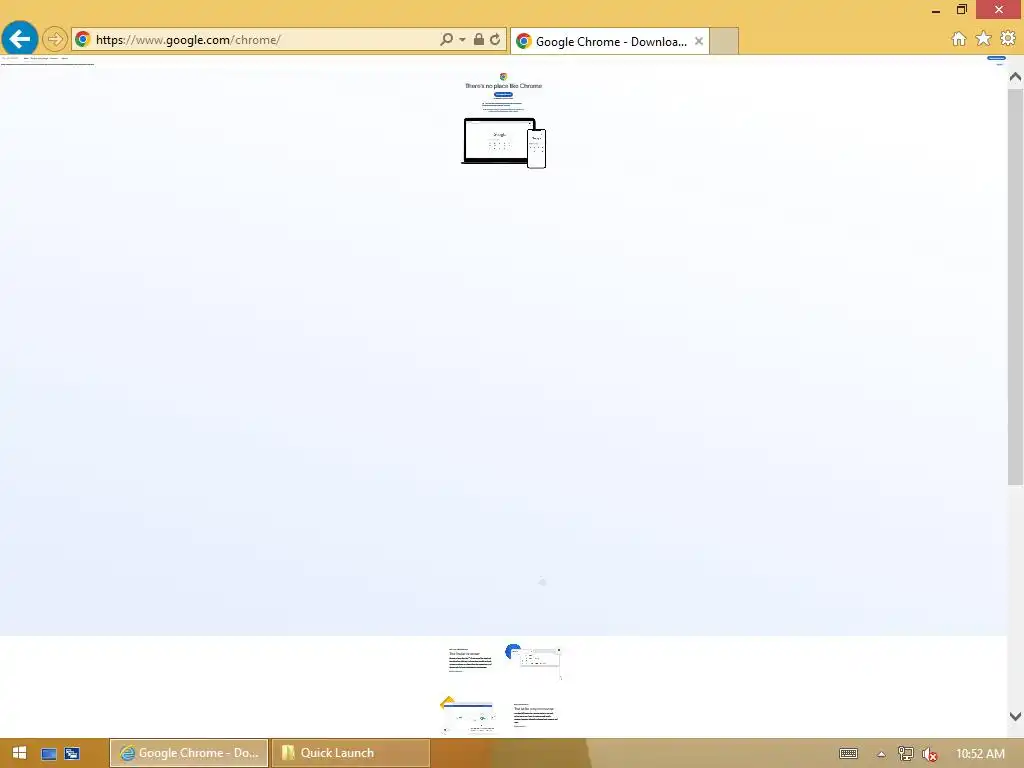Switch to Google Chrome - Do... taskbar button

pyautogui.click(x=189, y=753)
